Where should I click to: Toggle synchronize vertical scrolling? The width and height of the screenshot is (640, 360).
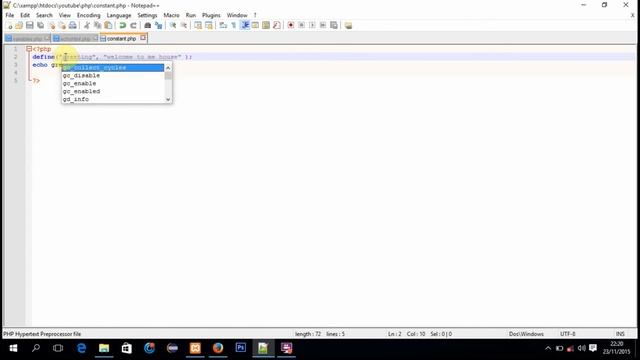point(198,25)
